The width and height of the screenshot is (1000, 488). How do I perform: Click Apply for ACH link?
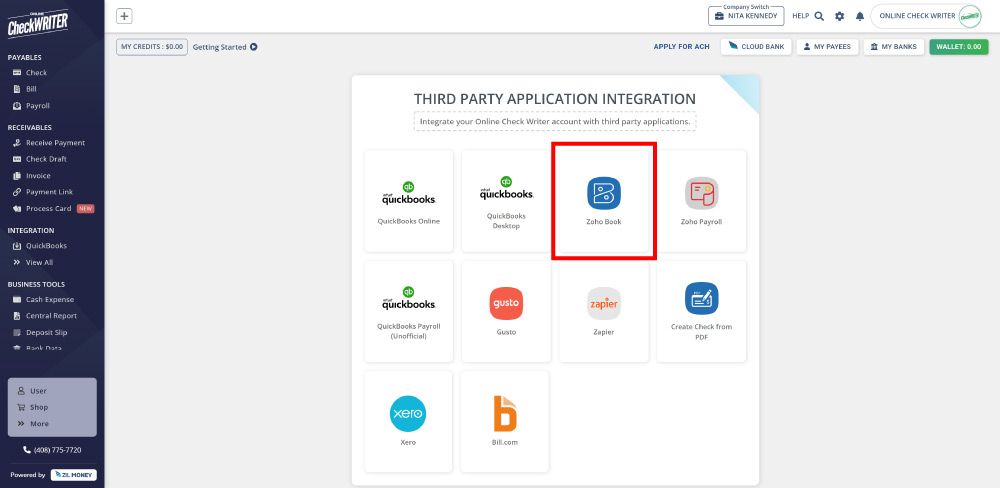click(681, 47)
